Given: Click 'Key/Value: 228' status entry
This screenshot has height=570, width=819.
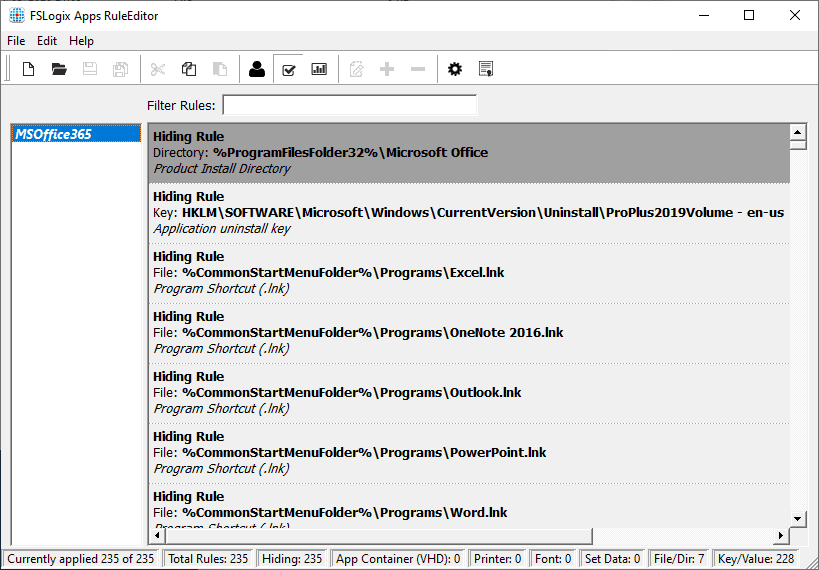Looking at the screenshot, I should [x=756, y=559].
